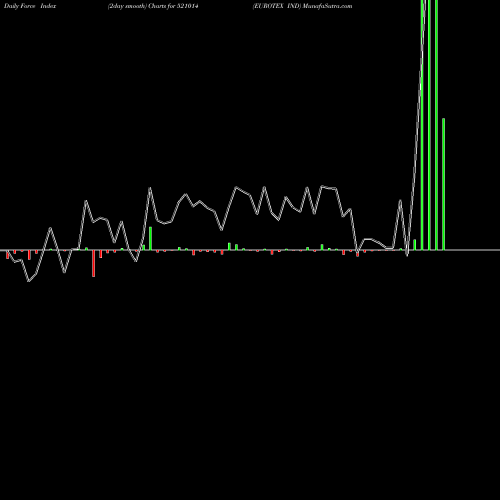Image resolution: width=500 pixels, height=500 pixels.
Task: Click the 'Daily Force Index' title text
Action: (x=30, y=6)
